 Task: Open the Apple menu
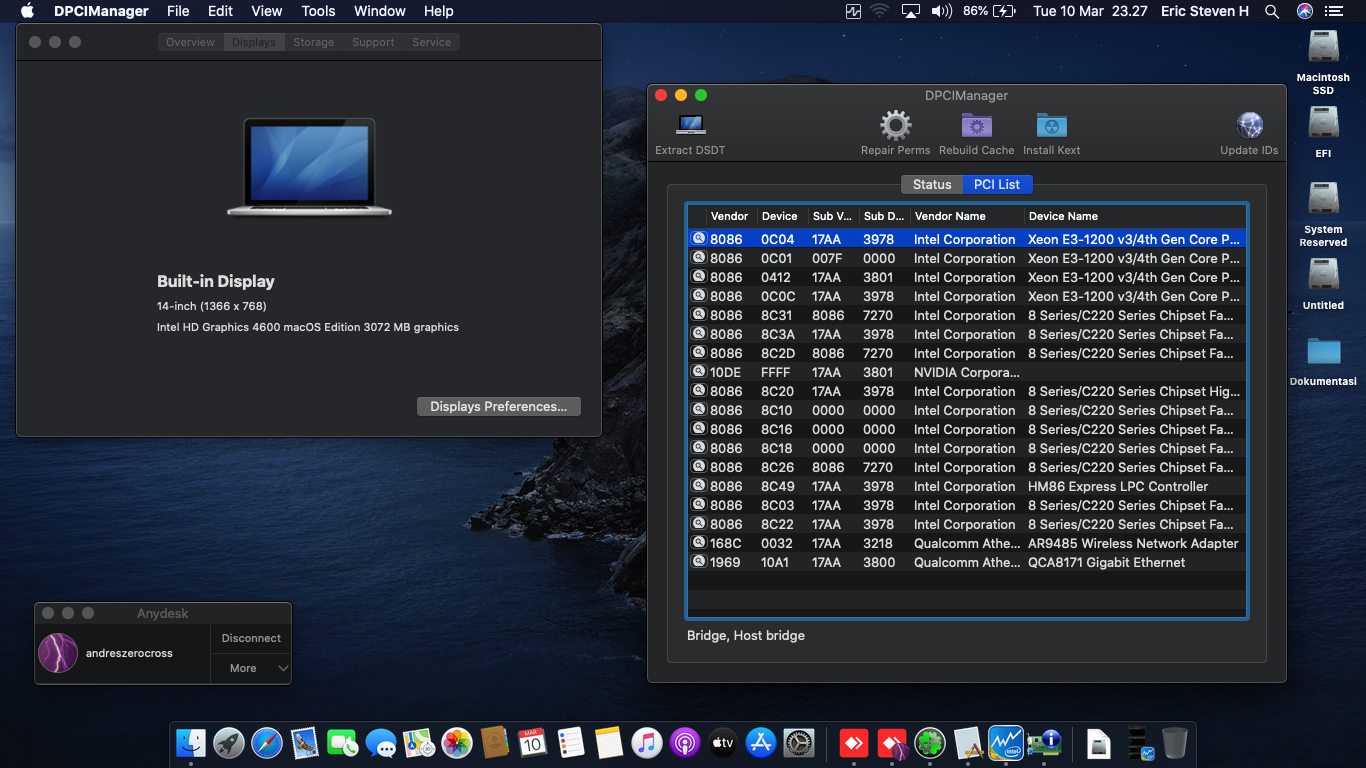[27, 11]
